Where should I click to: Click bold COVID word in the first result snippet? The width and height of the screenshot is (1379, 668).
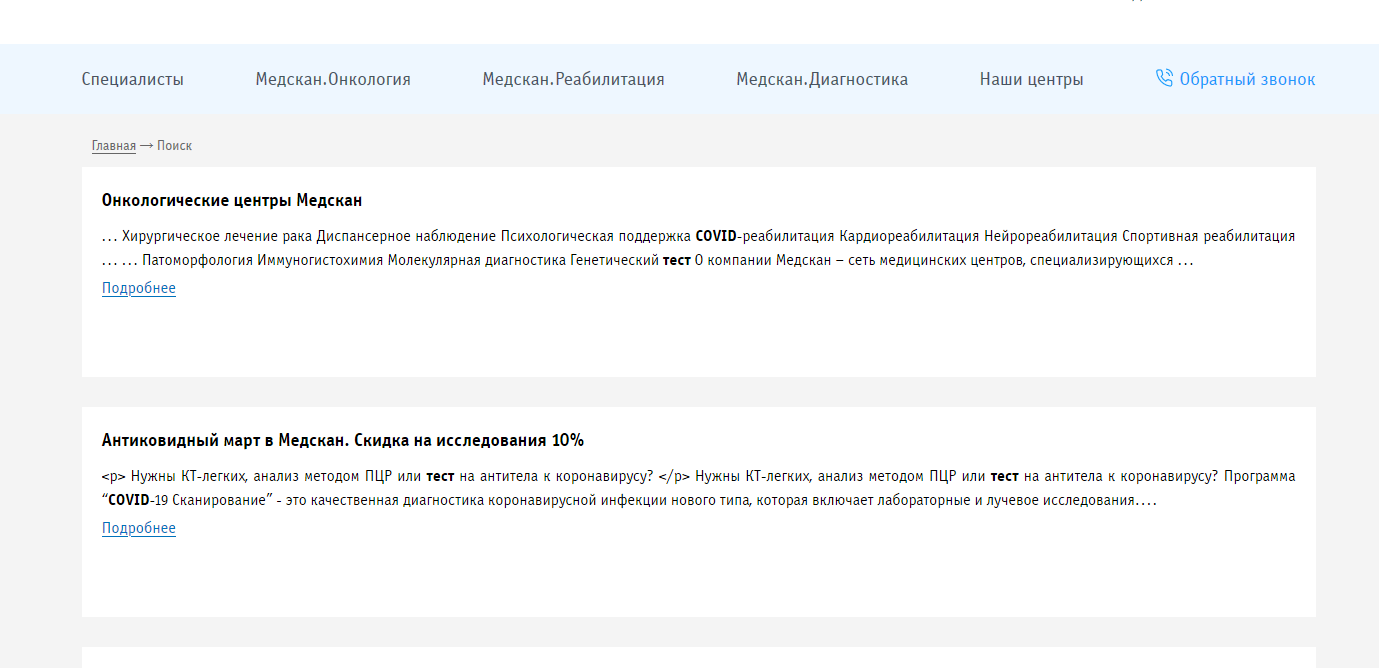pos(715,236)
